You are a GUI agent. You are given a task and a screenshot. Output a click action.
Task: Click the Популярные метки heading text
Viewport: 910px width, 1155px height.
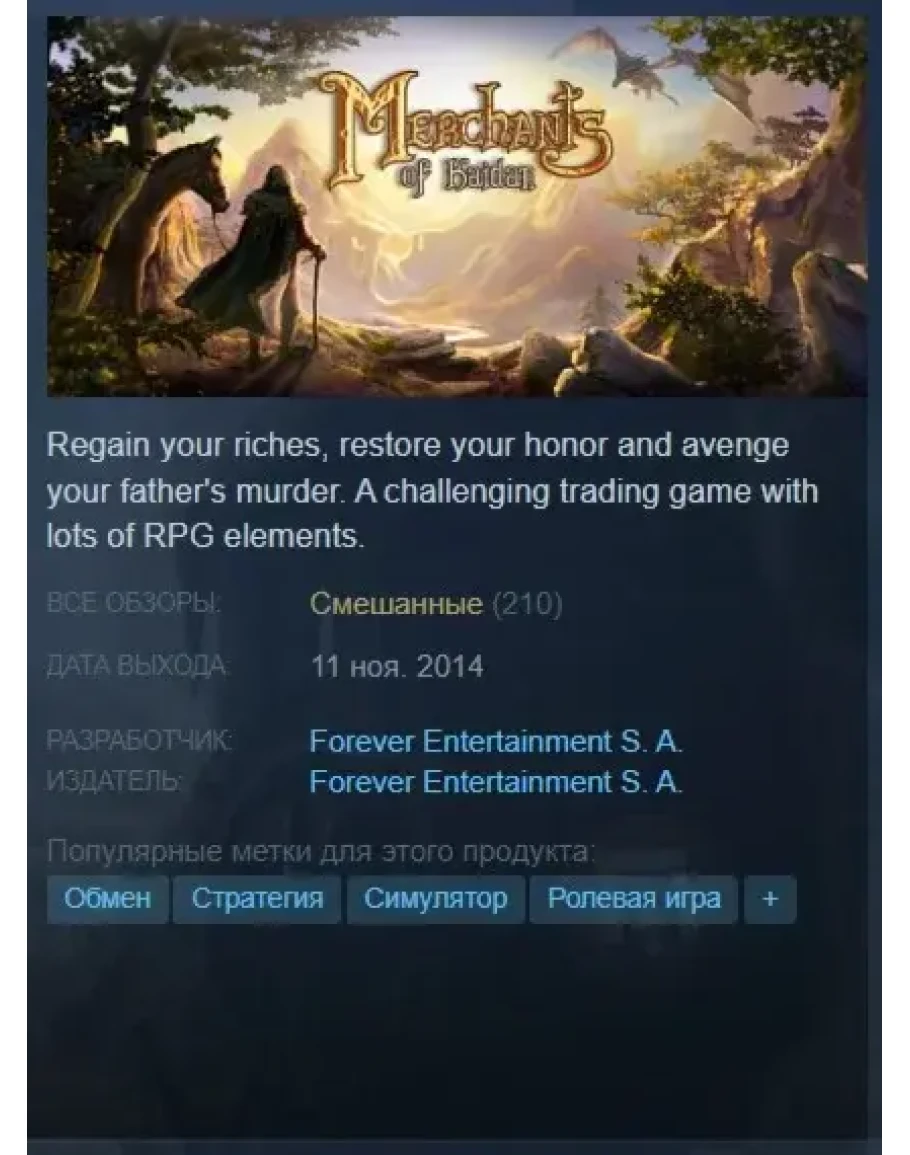320,852
